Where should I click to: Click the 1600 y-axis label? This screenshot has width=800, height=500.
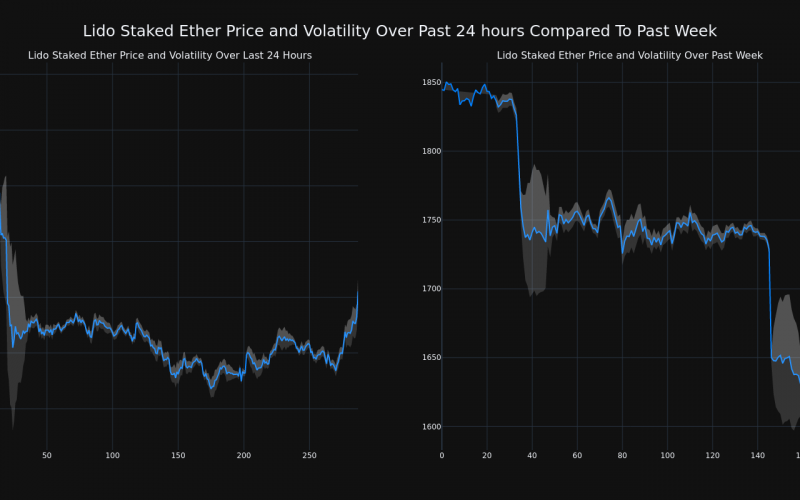(431, 427)
